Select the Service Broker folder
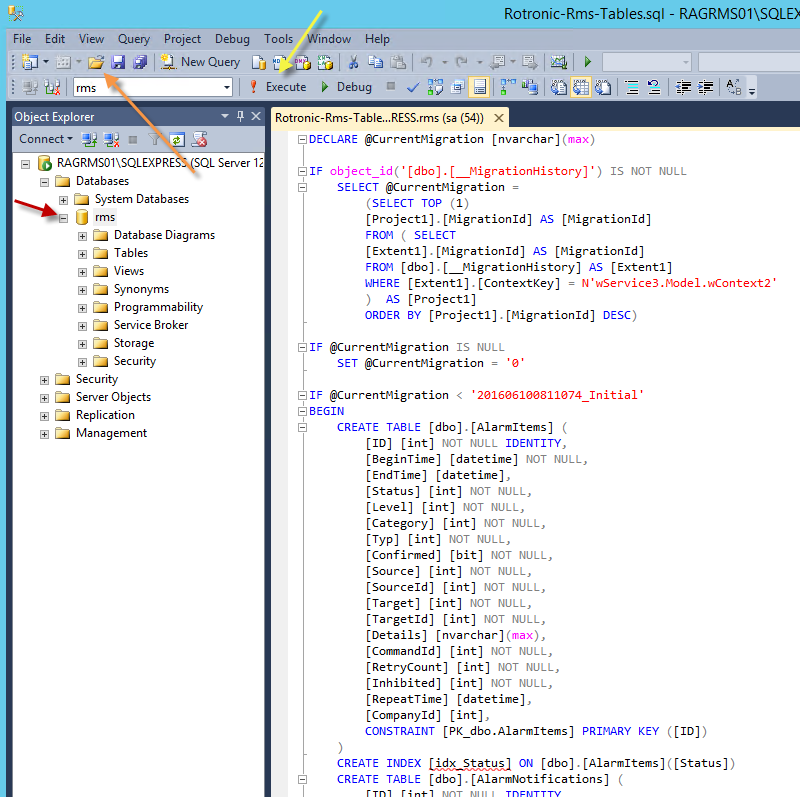Image resolution: width=800 pixels, height=797 pixels. coord(151,325)
